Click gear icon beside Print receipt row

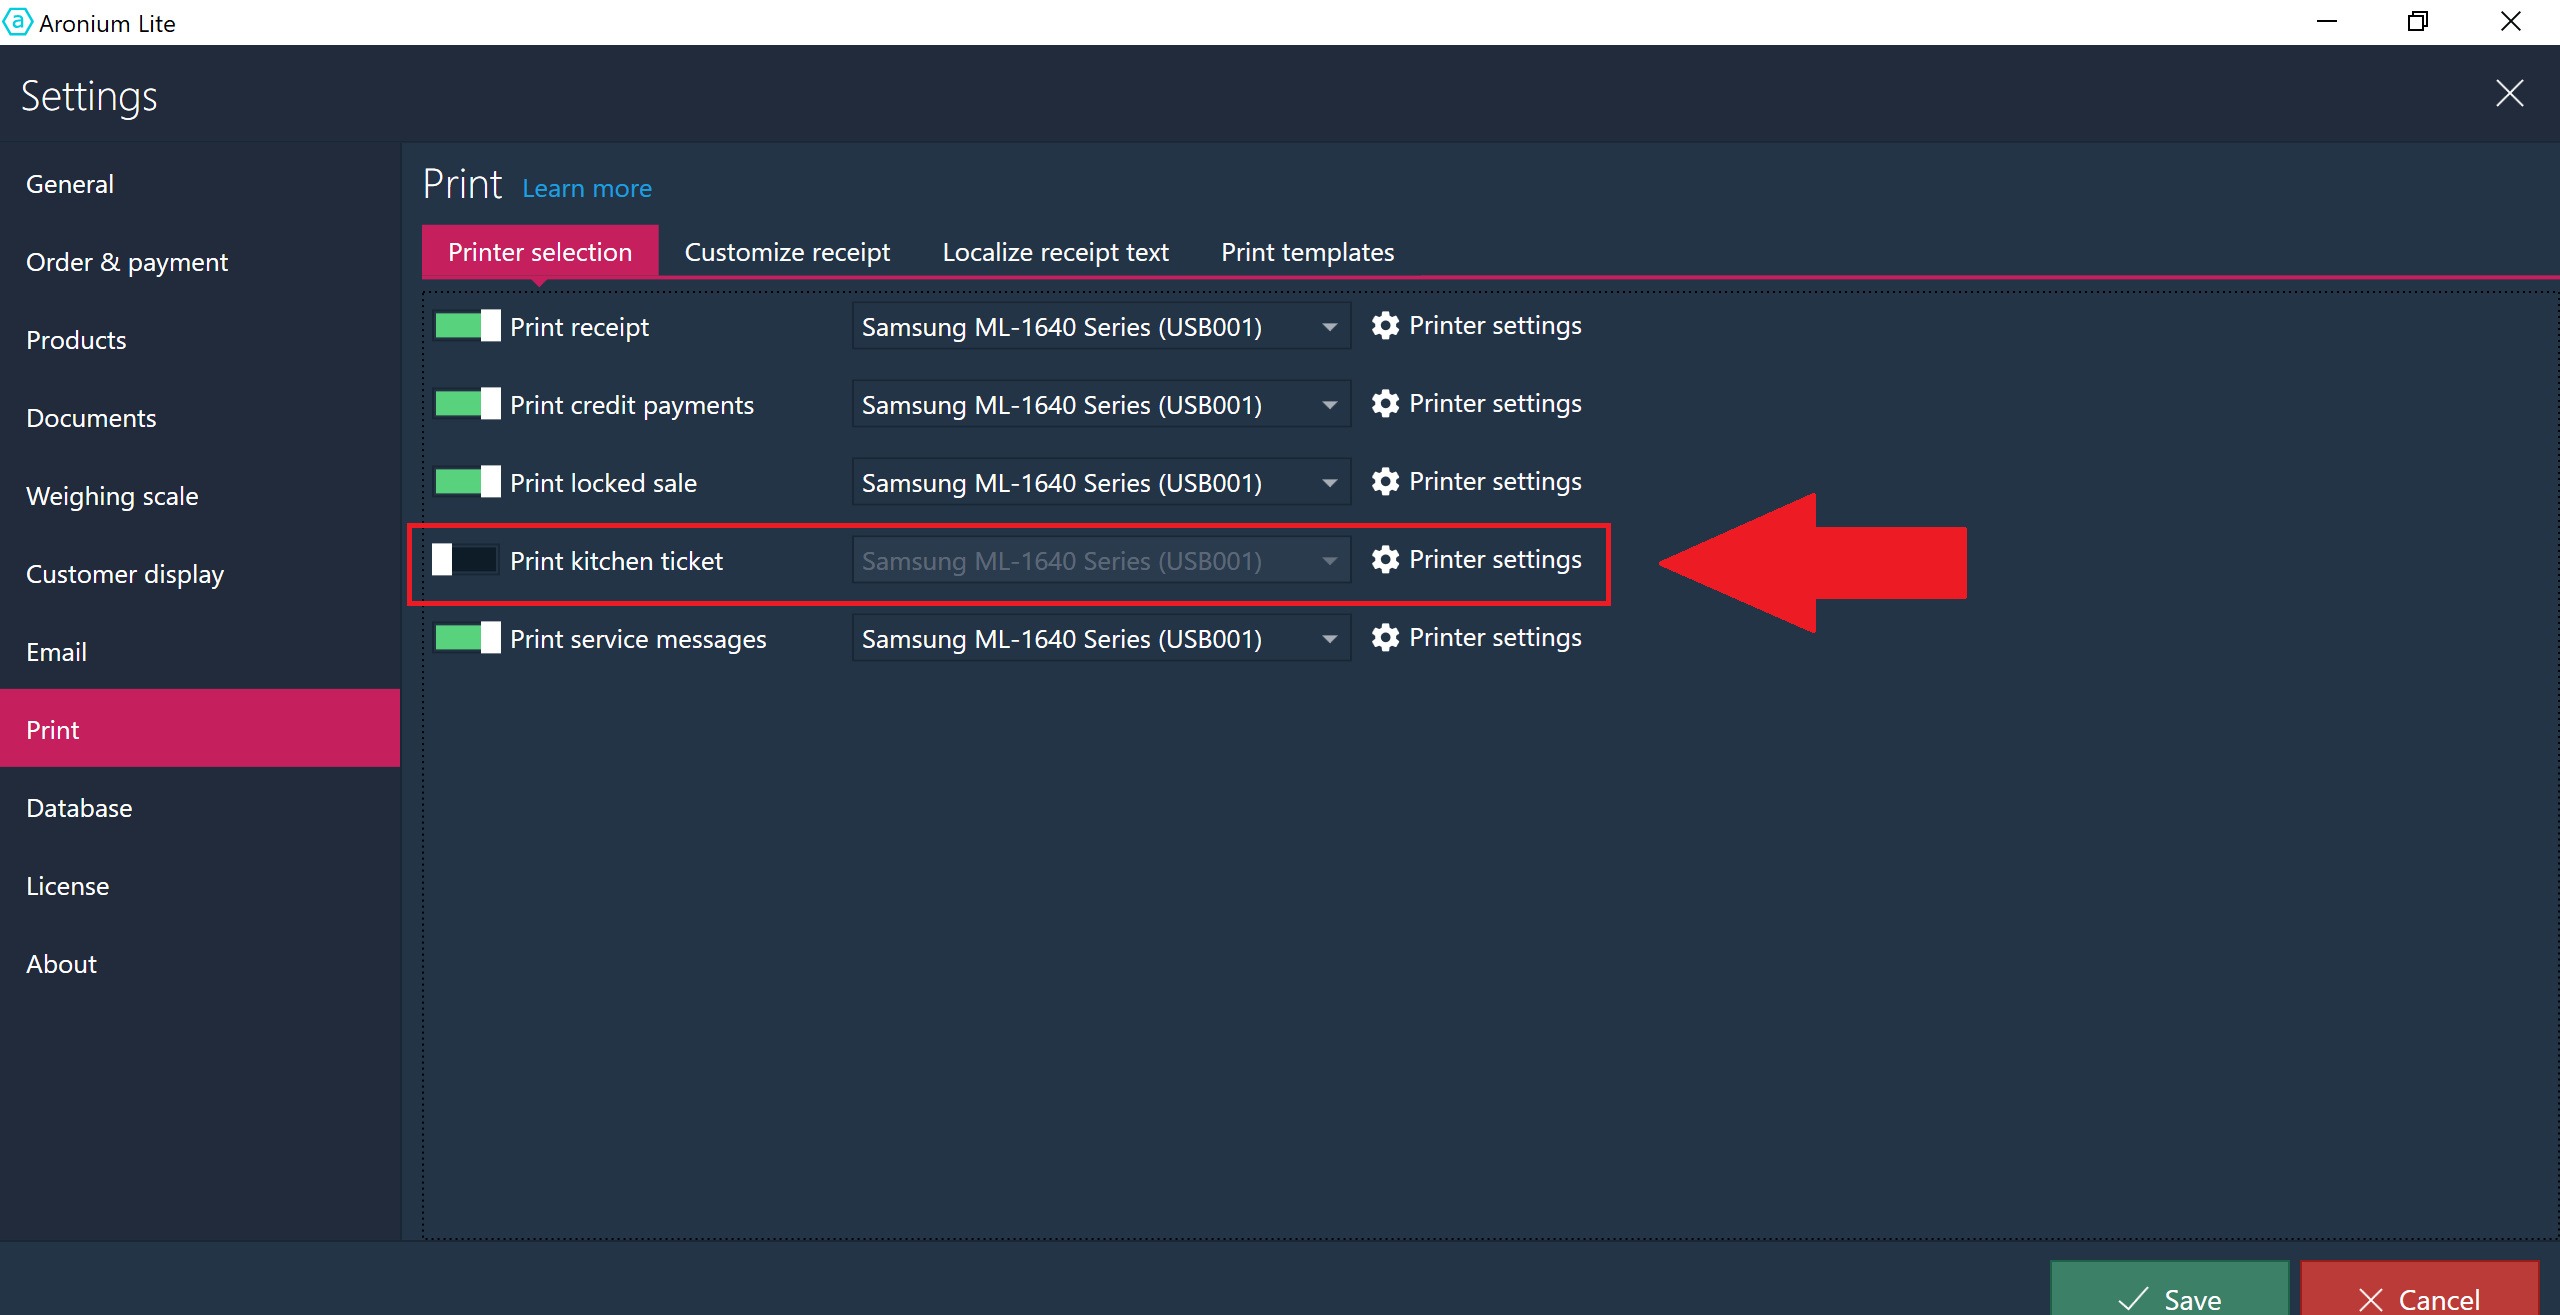[1385, 326]
